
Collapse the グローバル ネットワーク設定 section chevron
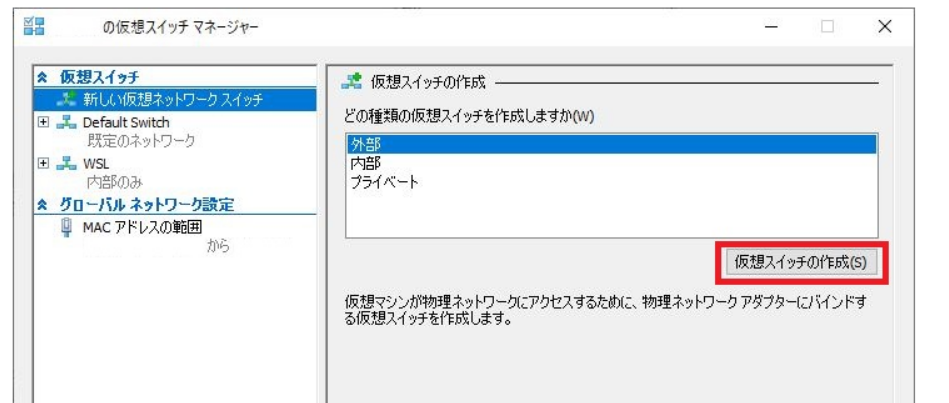[x=42, y=205]
